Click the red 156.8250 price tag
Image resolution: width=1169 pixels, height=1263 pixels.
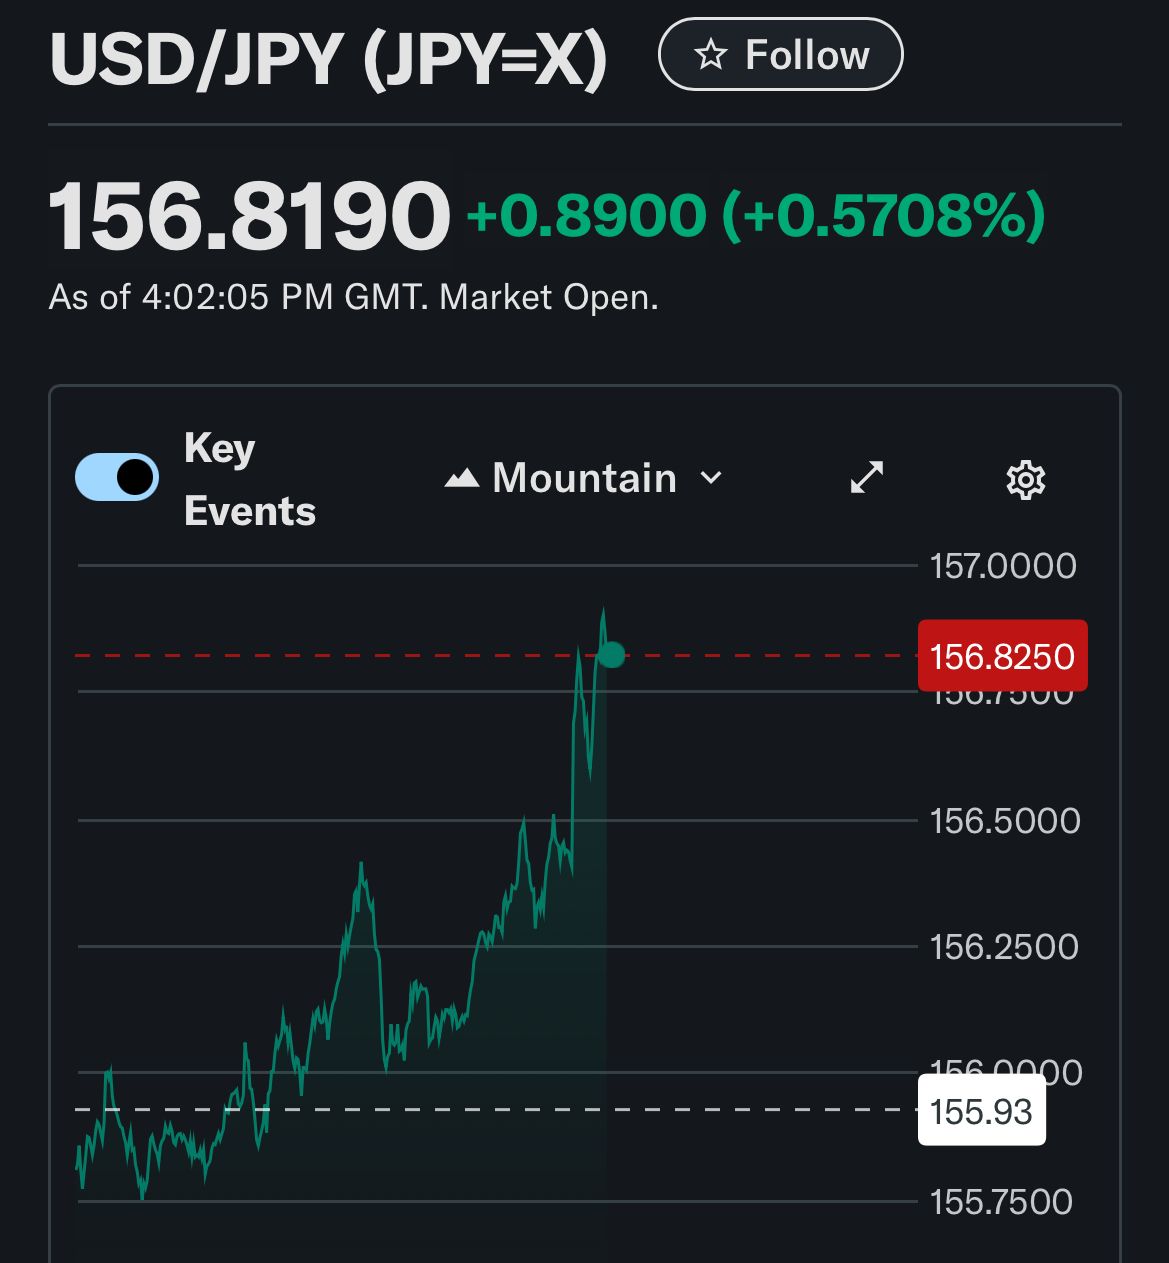(1002, 656)
